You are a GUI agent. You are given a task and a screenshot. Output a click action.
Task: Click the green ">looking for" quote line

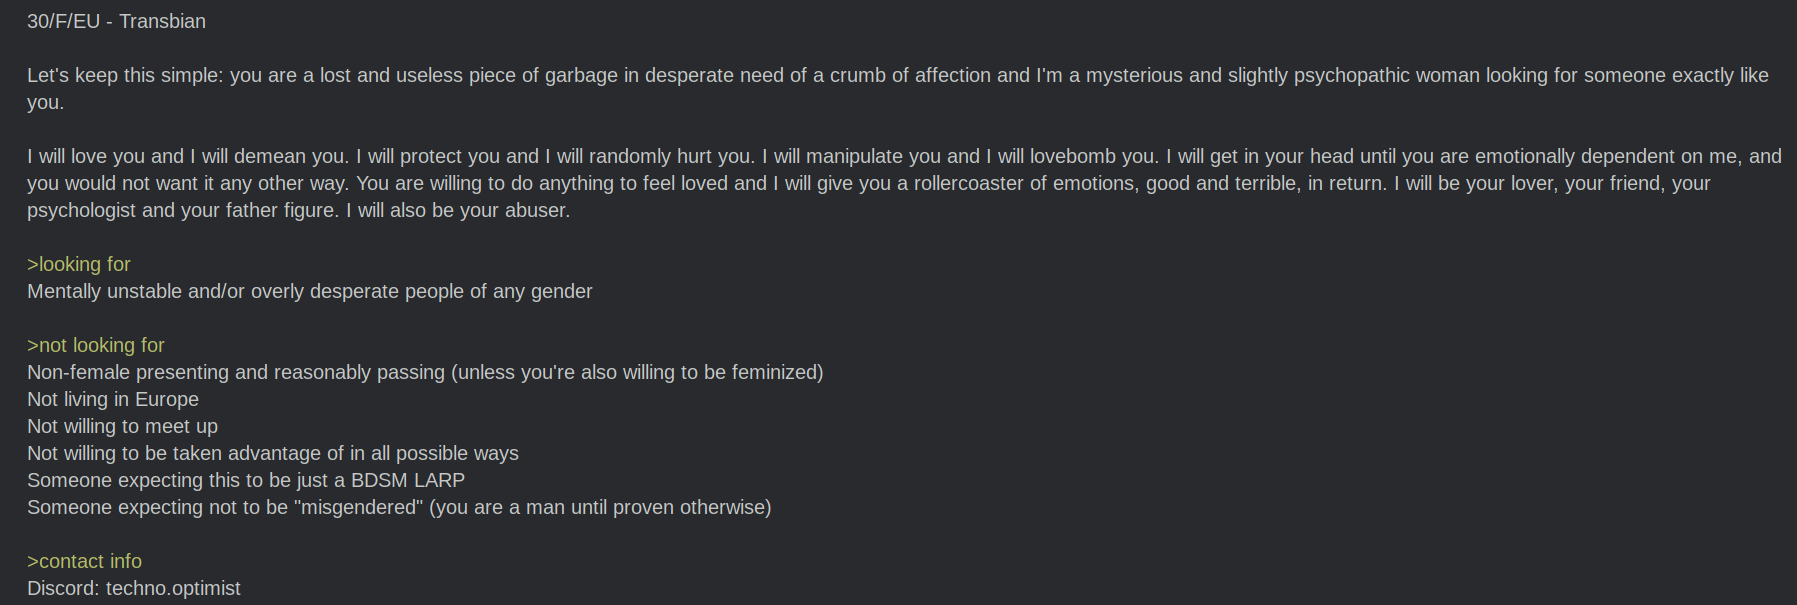(79, 264)
